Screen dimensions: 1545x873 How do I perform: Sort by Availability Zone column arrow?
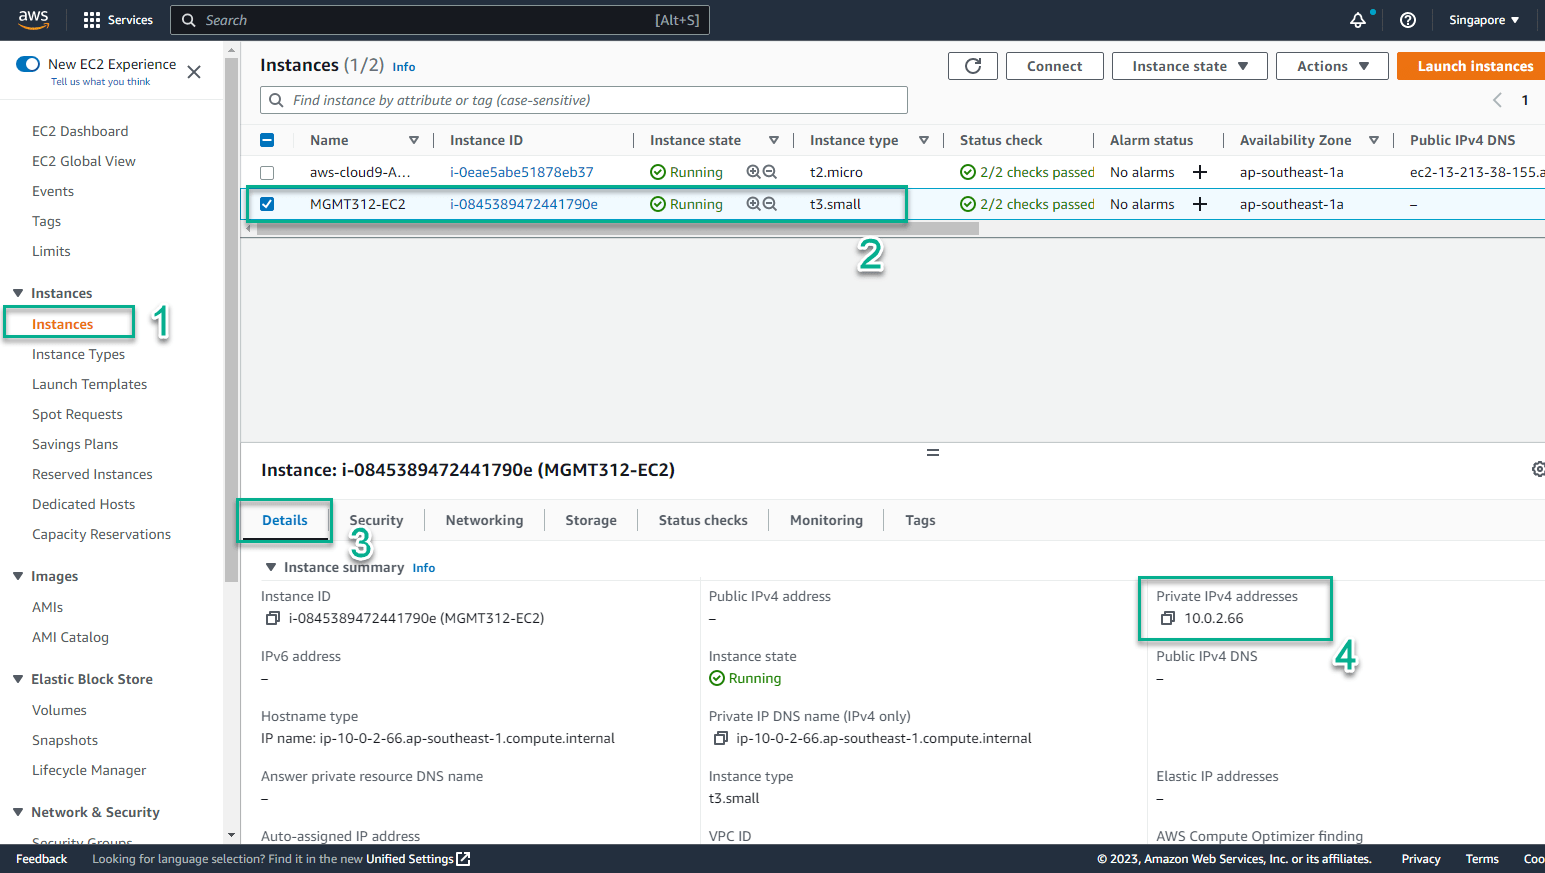(x=1374, y=140)
